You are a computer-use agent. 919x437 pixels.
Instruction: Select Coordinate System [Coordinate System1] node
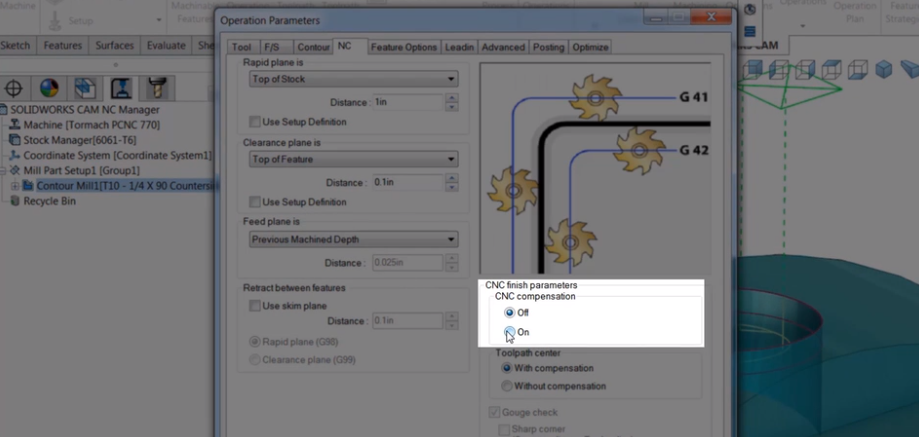coord(117,155)
